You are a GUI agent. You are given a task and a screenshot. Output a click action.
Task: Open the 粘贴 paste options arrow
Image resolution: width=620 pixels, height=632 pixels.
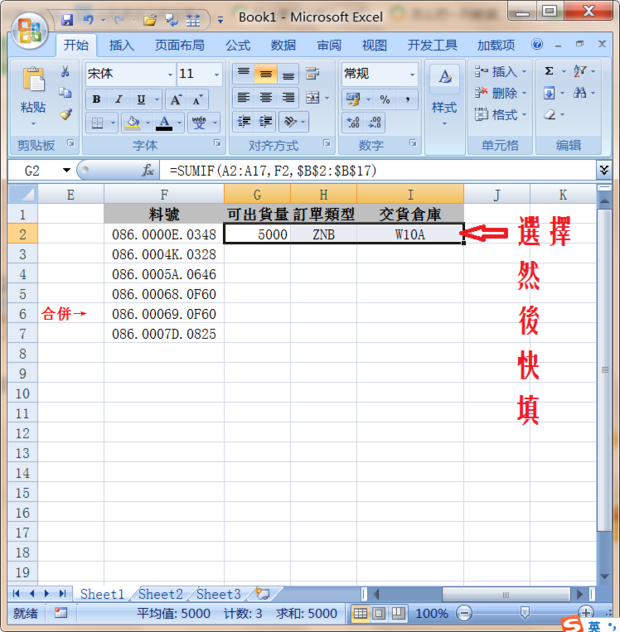(33, 123)
